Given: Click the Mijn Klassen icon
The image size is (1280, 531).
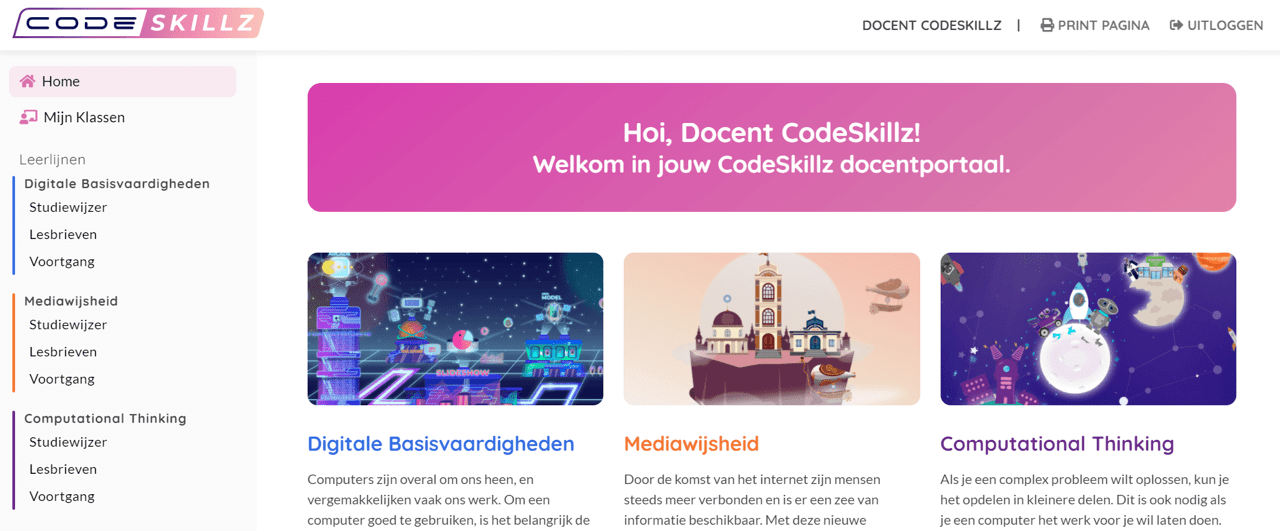Looking at the screenshot, I should [x=28, y=117].
